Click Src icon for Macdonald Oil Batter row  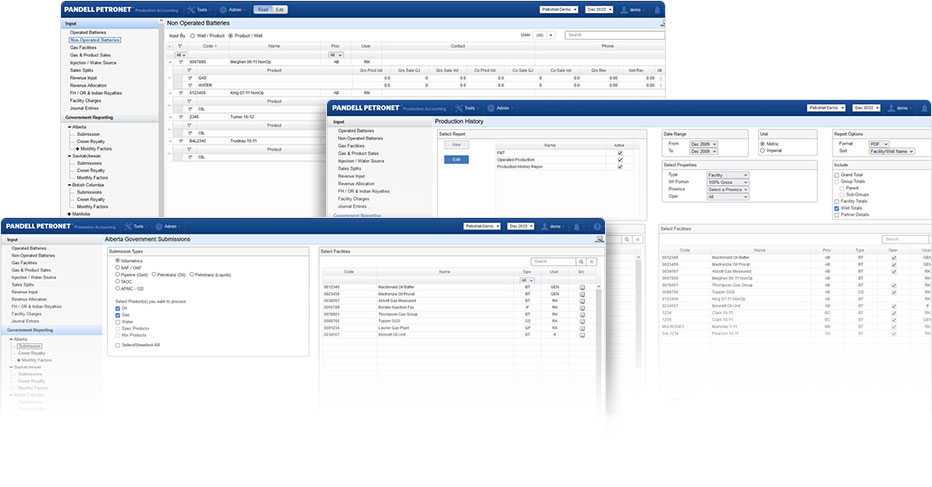(582, 287)
